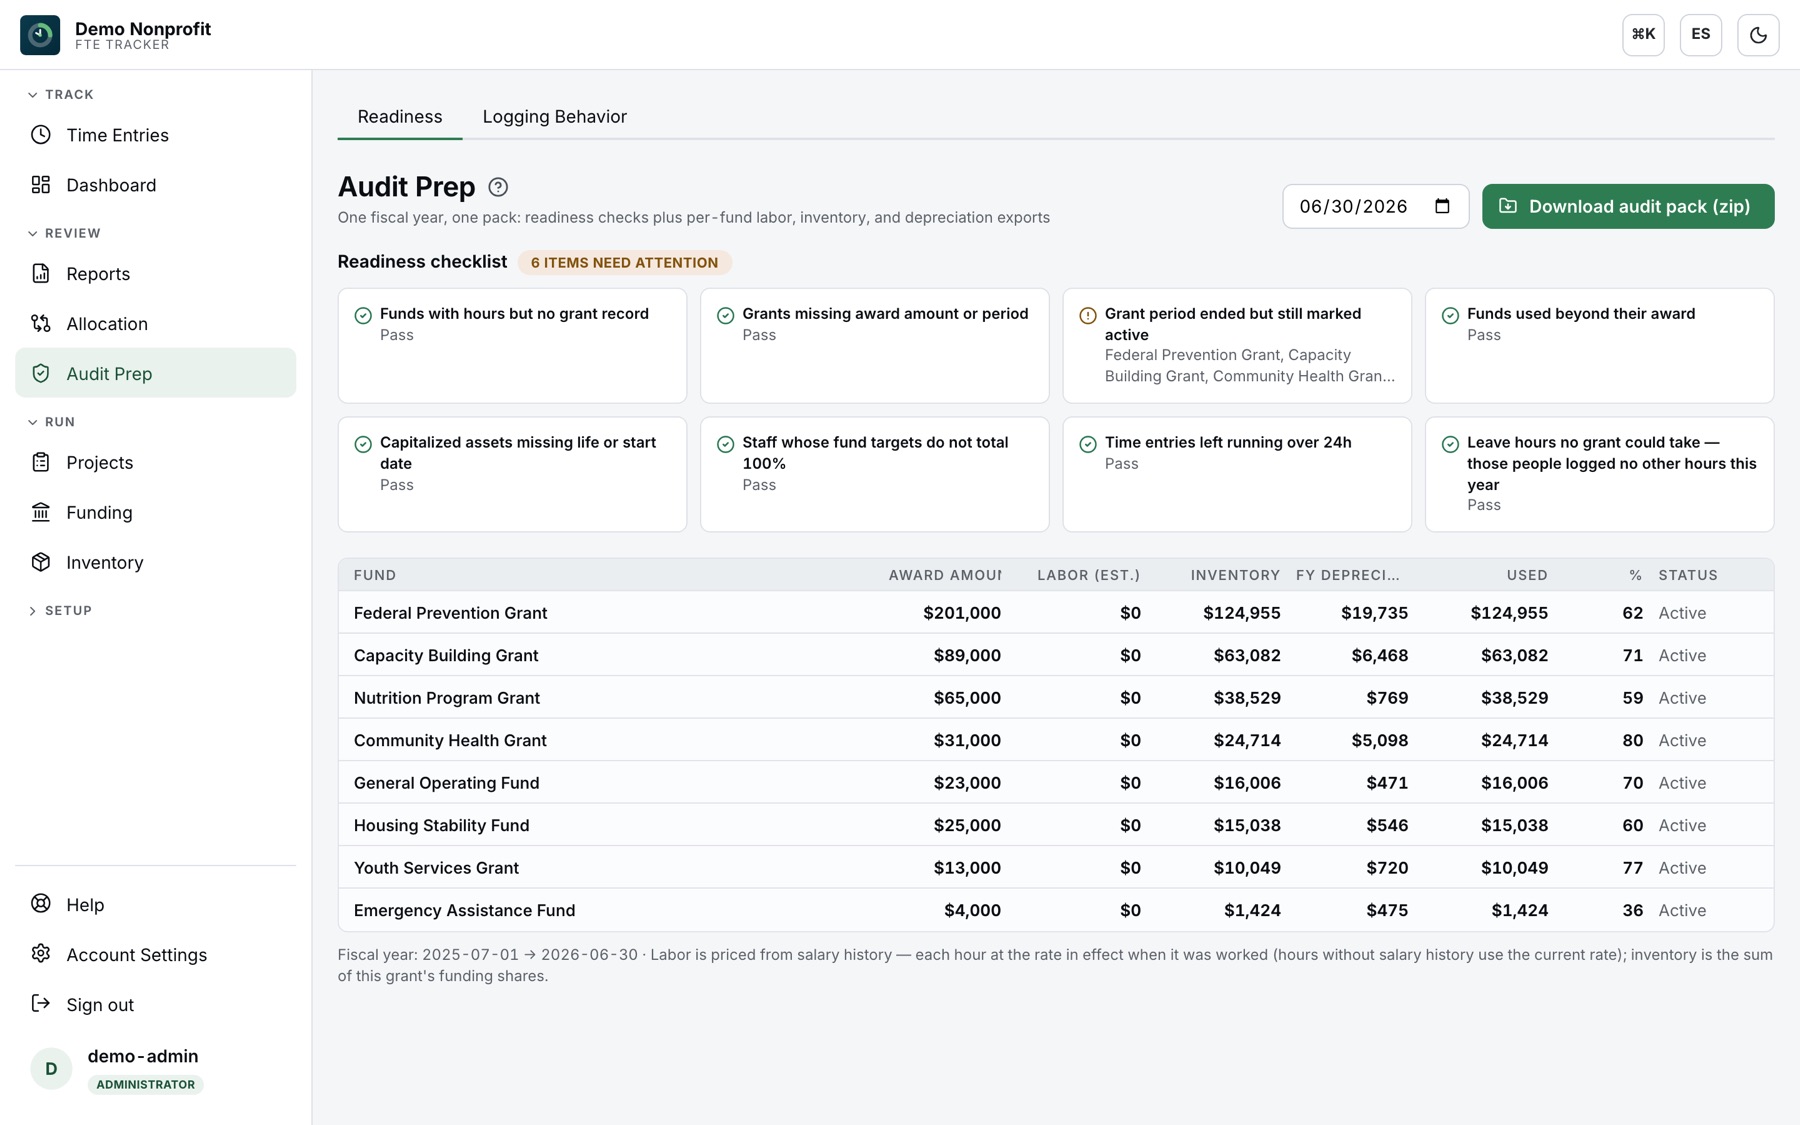Click the Sign out arrow icon
The image size is (1800, 1125).
41,1005
